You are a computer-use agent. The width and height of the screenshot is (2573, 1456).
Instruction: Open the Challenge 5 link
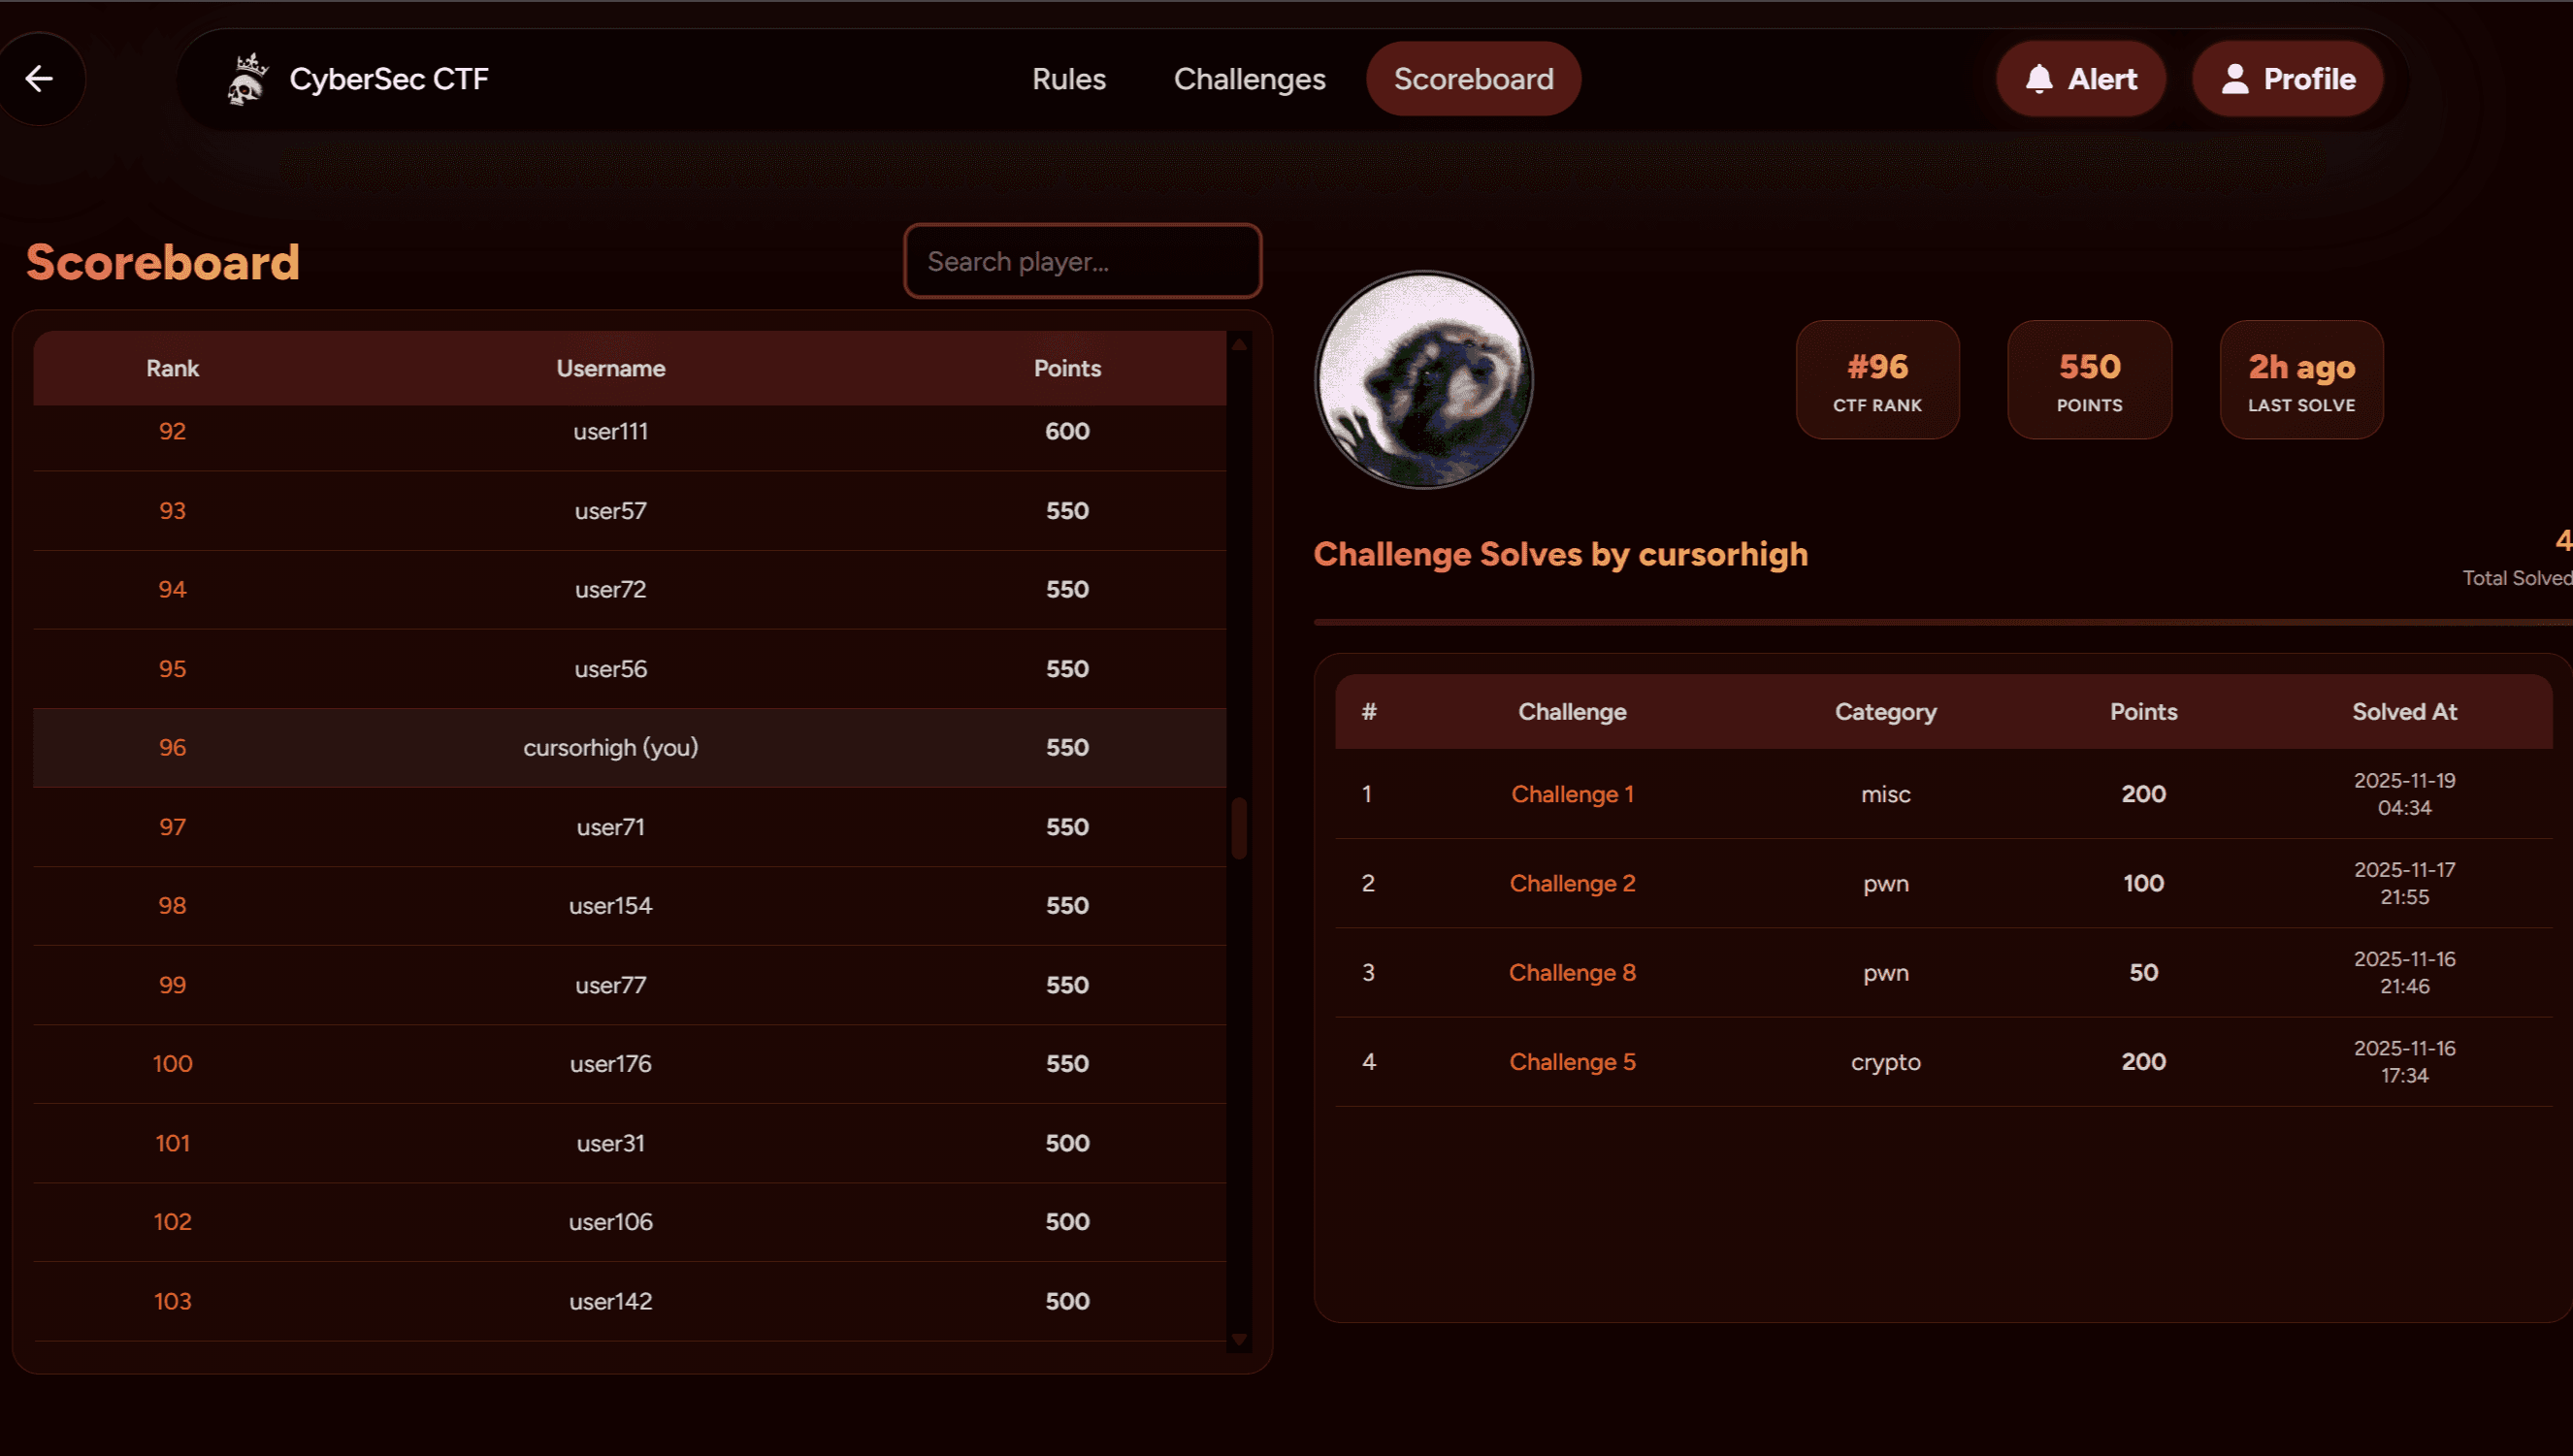pyautogui.click(x=1572, y=1061)
